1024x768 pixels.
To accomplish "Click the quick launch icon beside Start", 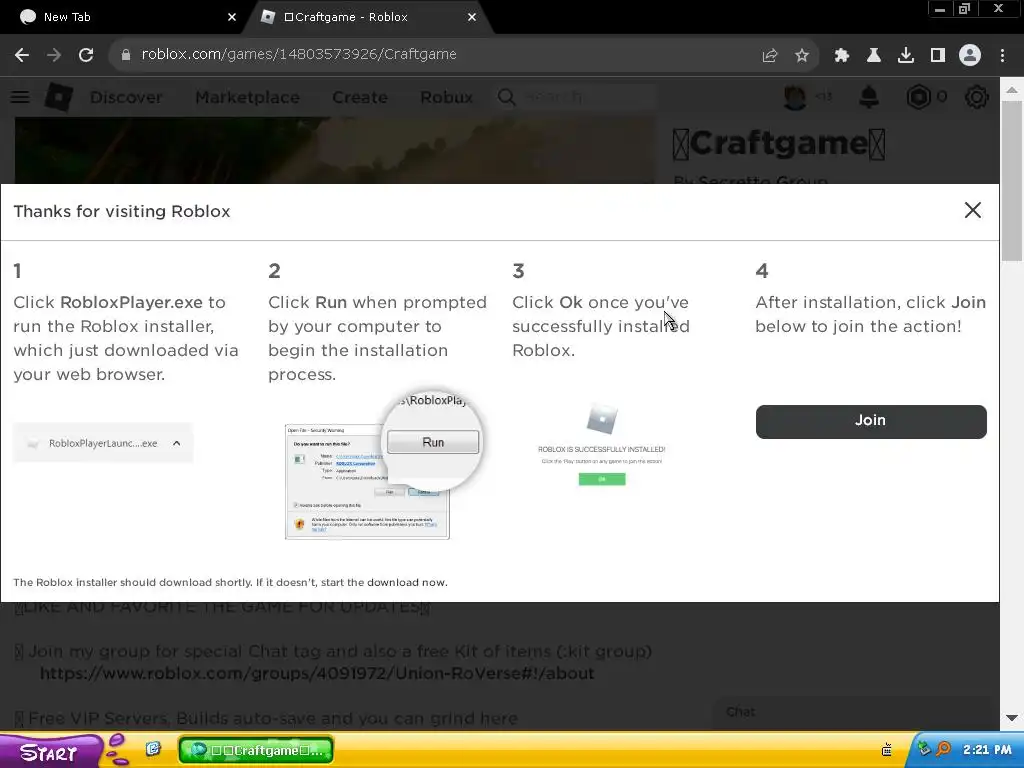I will pyautogui.click(x=153, y=749).
